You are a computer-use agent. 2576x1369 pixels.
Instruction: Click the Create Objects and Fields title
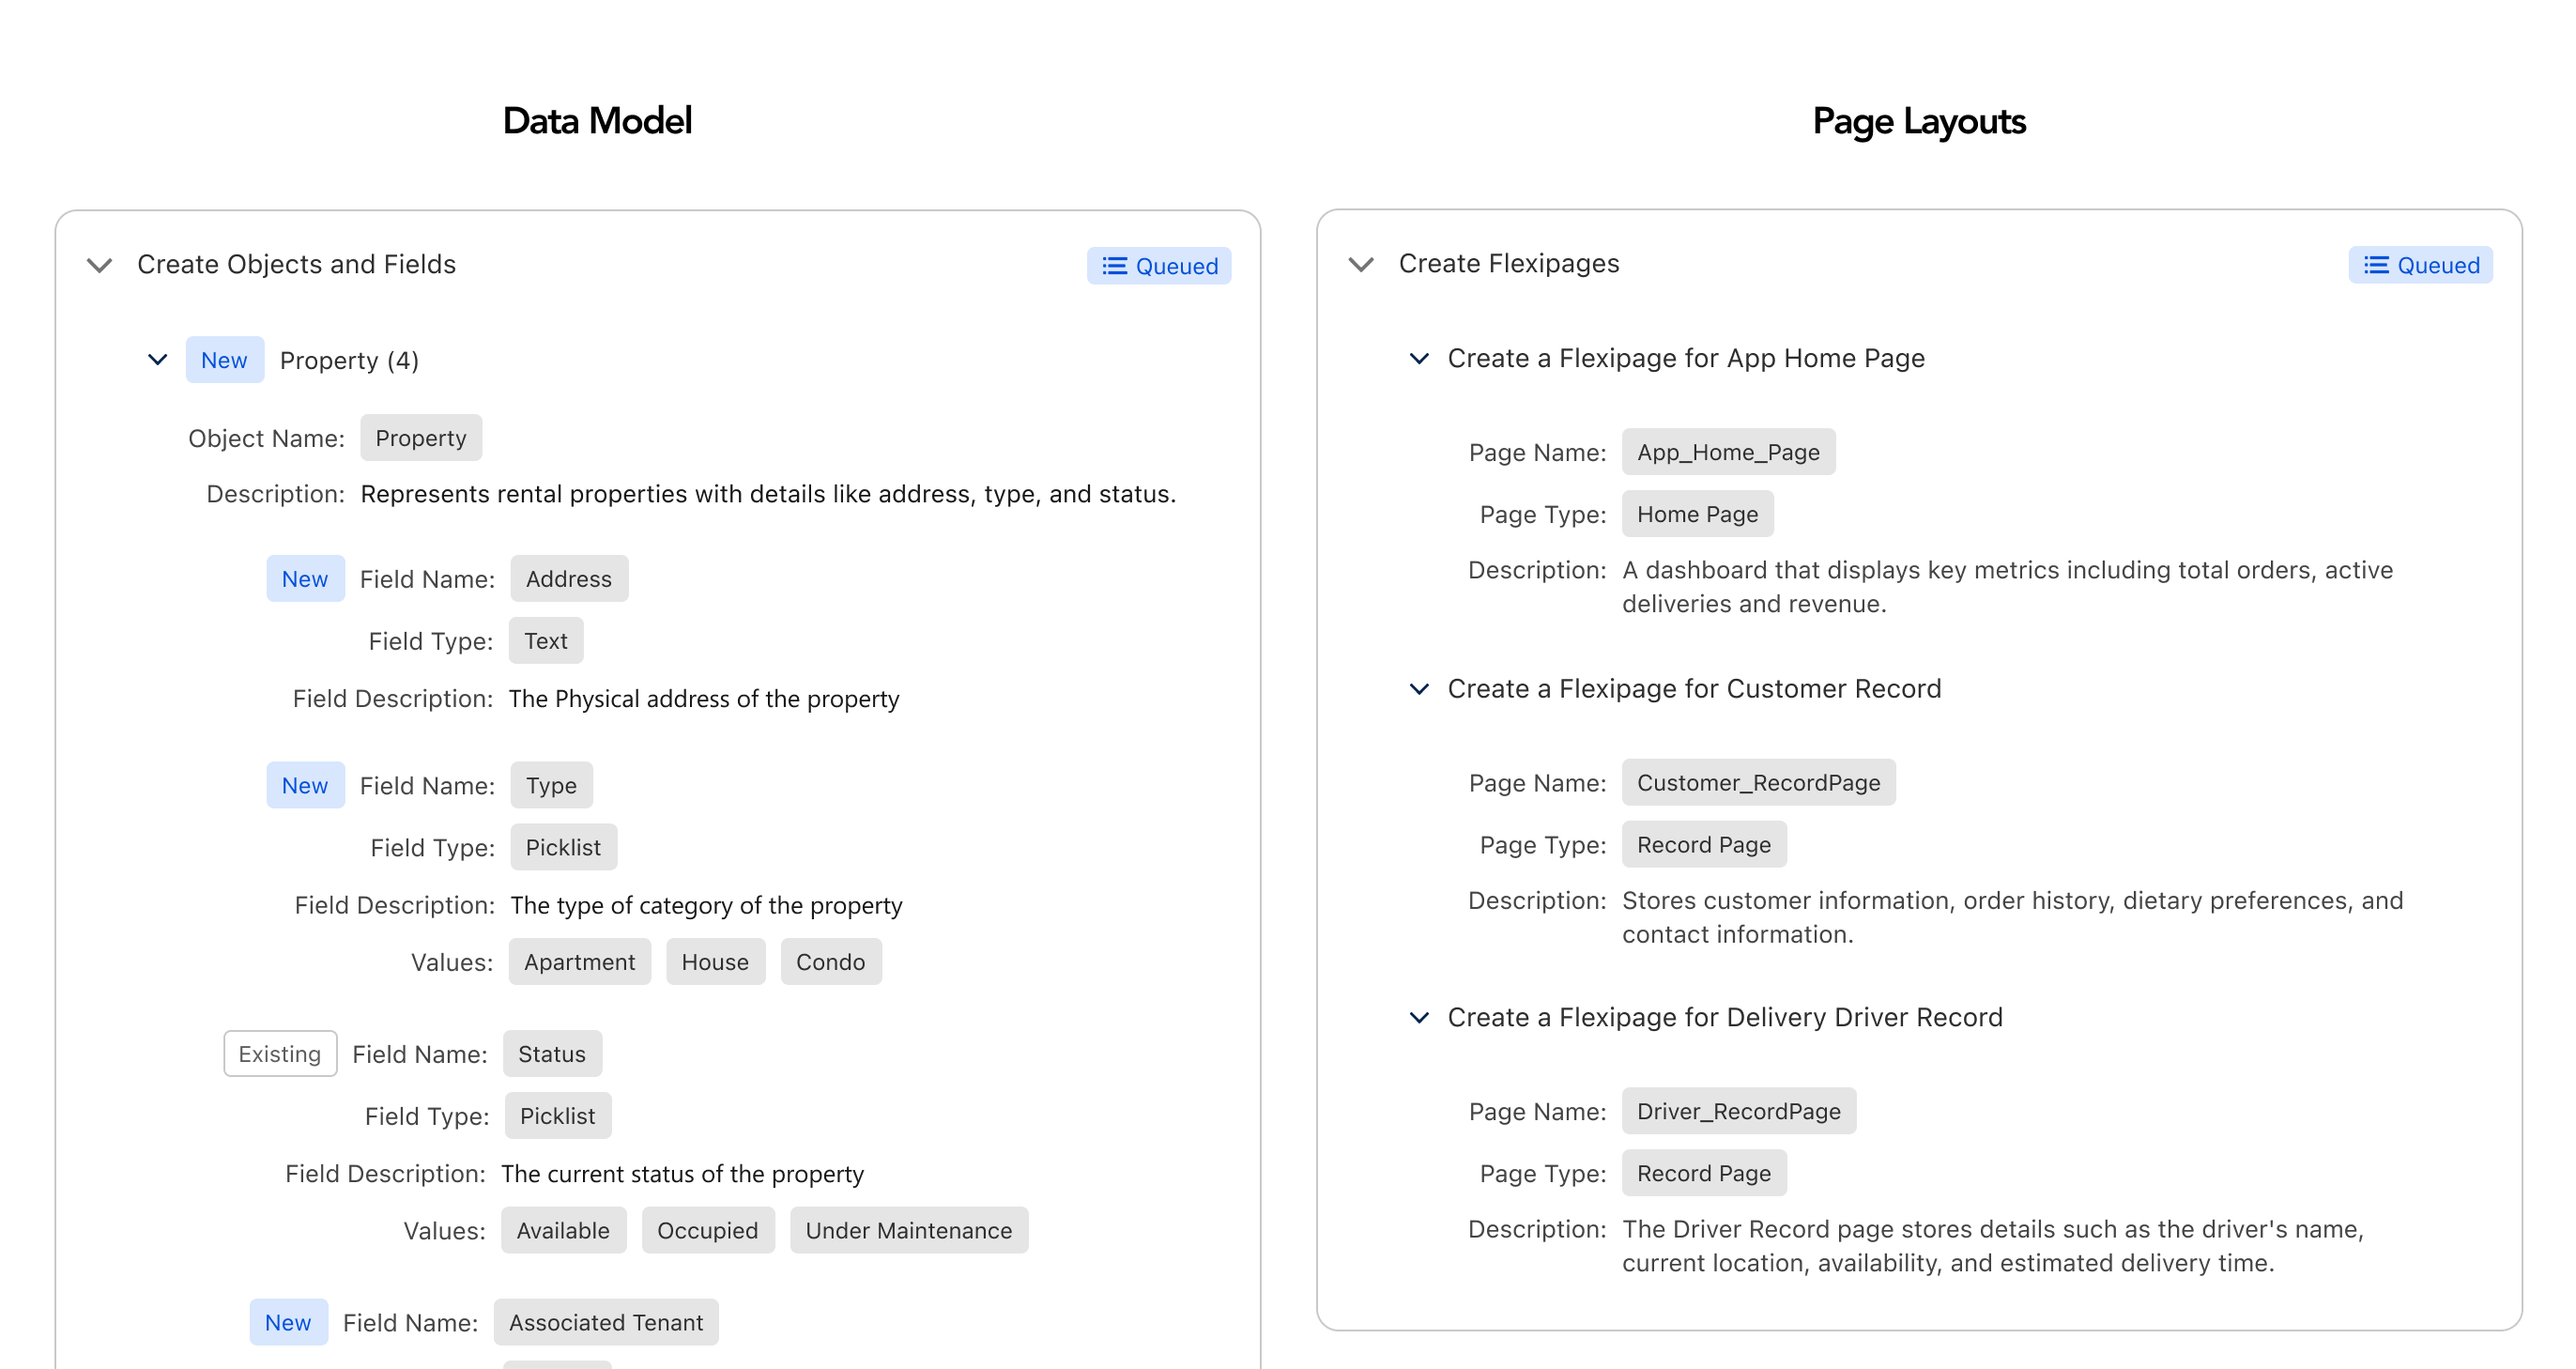296,264
